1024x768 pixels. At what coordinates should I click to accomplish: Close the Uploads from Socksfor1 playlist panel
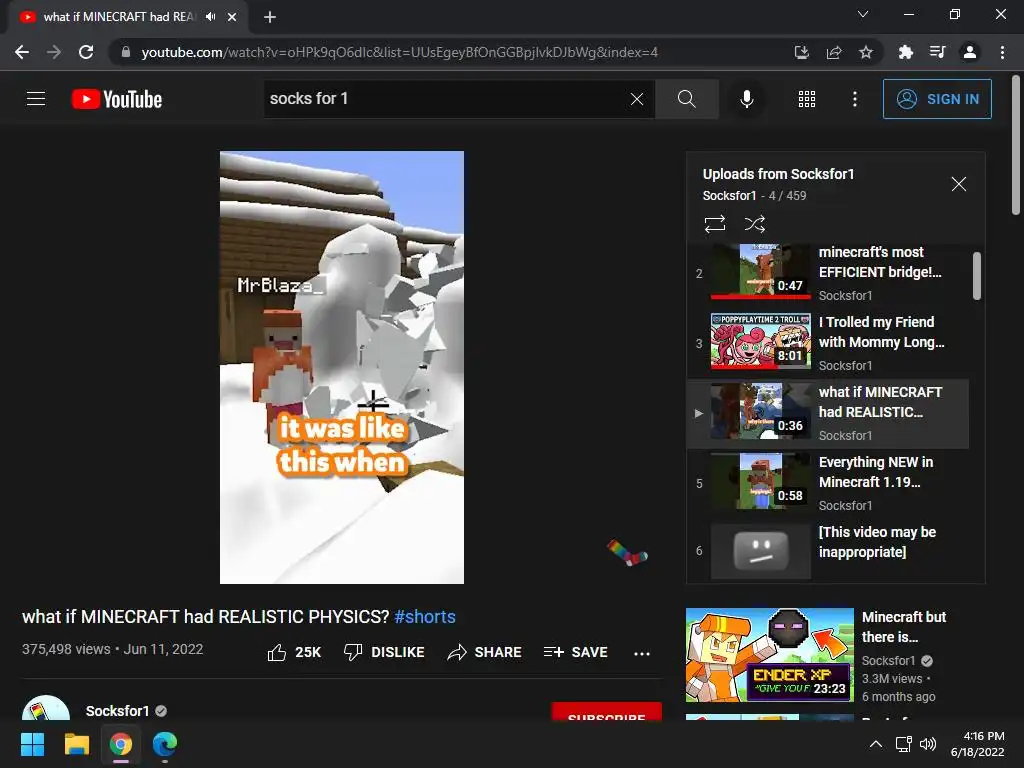pos(959,184)
